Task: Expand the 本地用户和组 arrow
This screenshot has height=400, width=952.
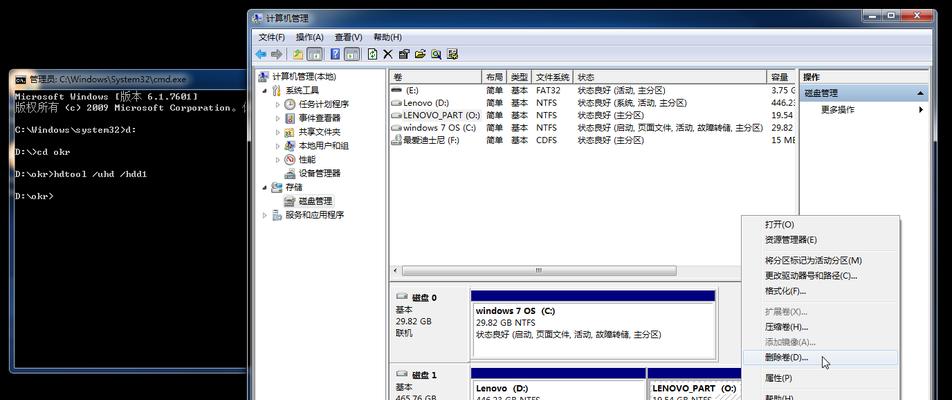Action: pyautogui.click(x=277, y=146)
